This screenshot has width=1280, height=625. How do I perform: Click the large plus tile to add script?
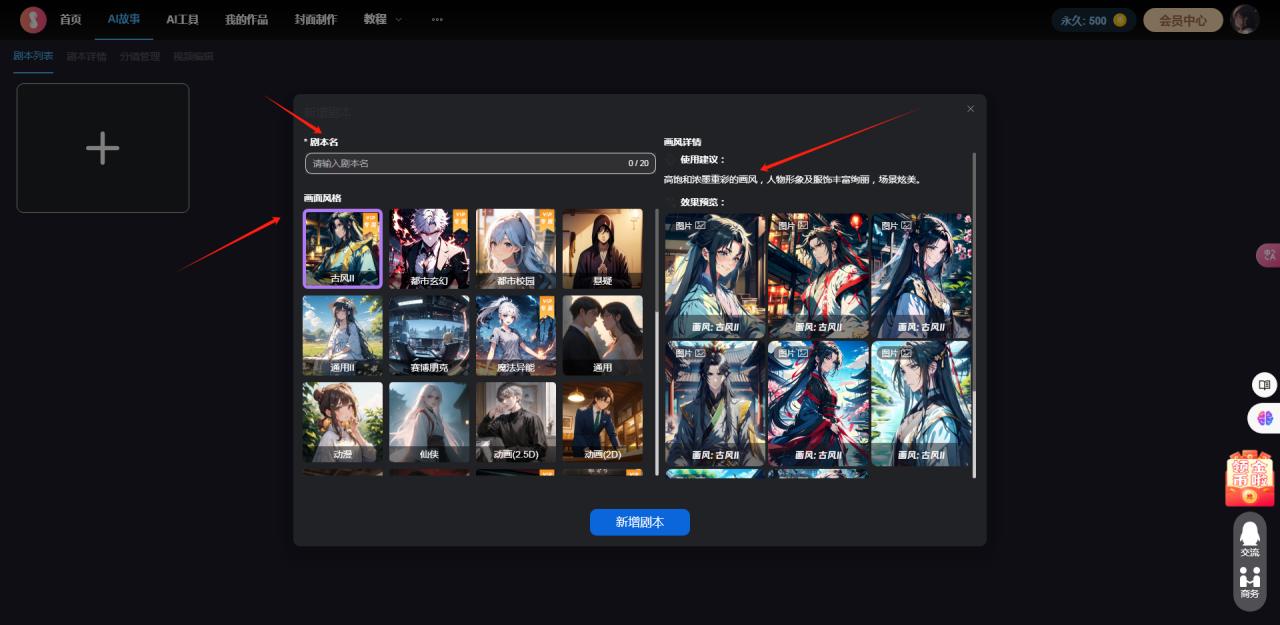click(103, 148)
